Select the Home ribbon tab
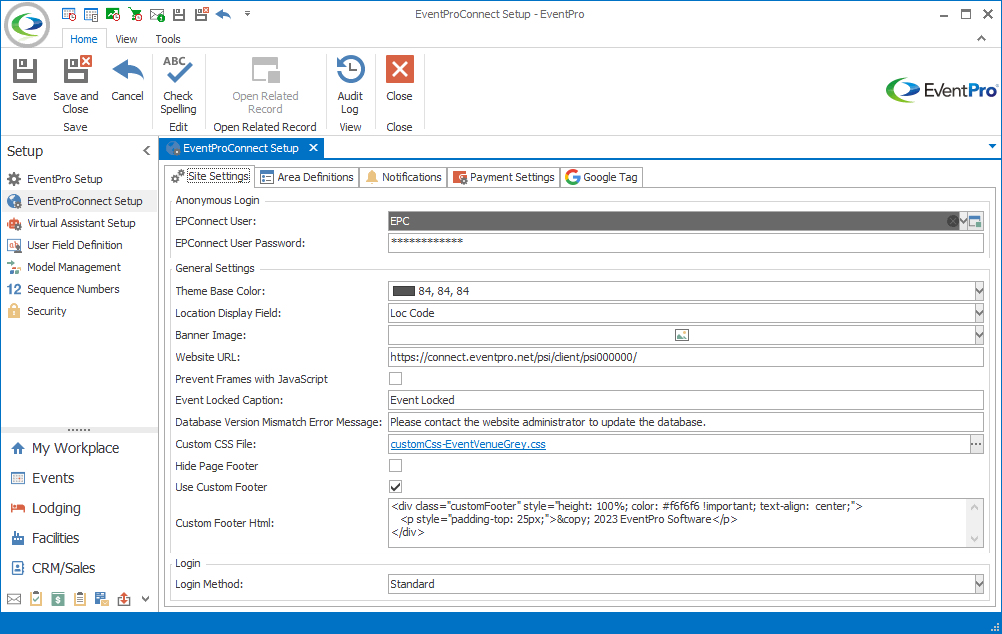1002x634 pixels. point(84,39)
